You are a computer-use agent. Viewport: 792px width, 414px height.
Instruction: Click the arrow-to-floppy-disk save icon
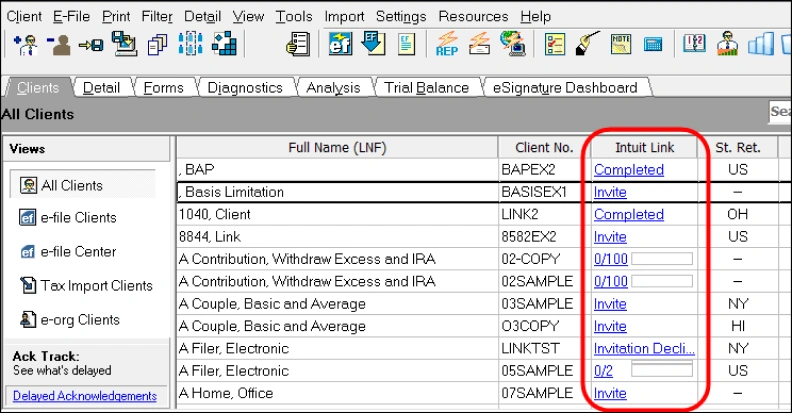[x=91, y=45]
